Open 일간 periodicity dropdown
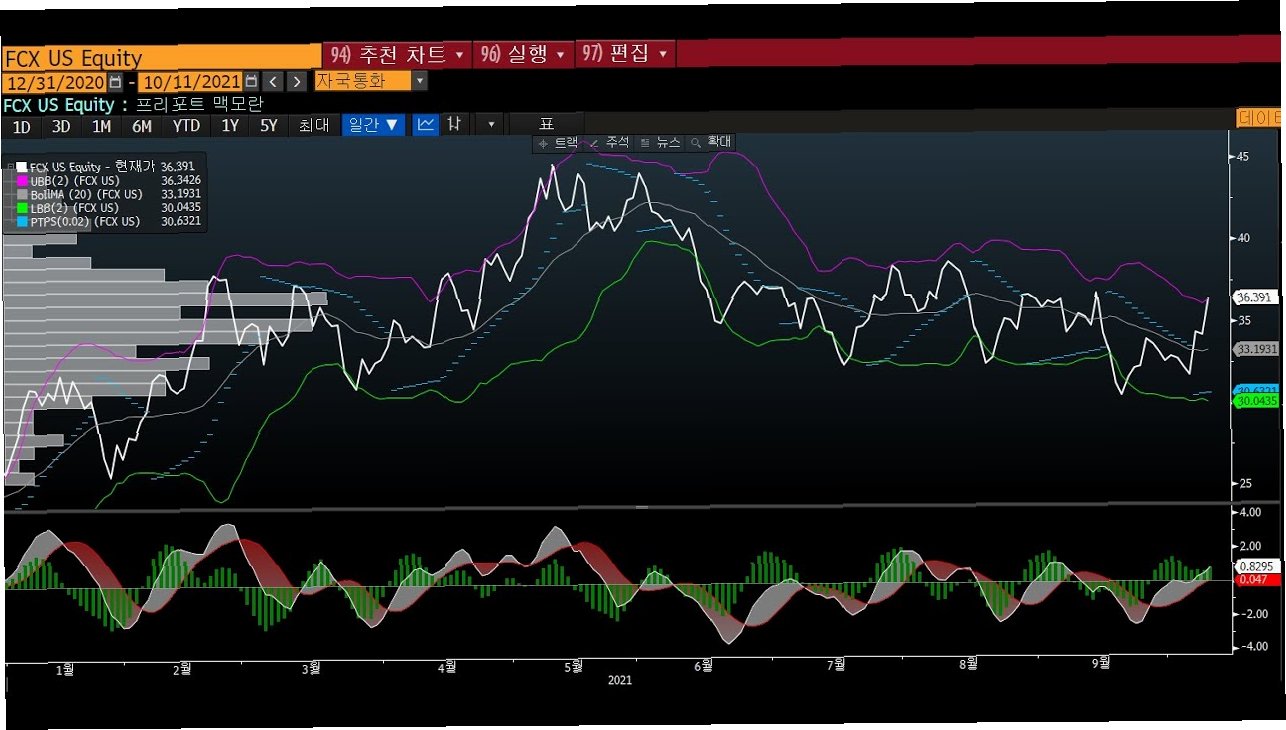The image size is (1286, 730). [375, 125]
